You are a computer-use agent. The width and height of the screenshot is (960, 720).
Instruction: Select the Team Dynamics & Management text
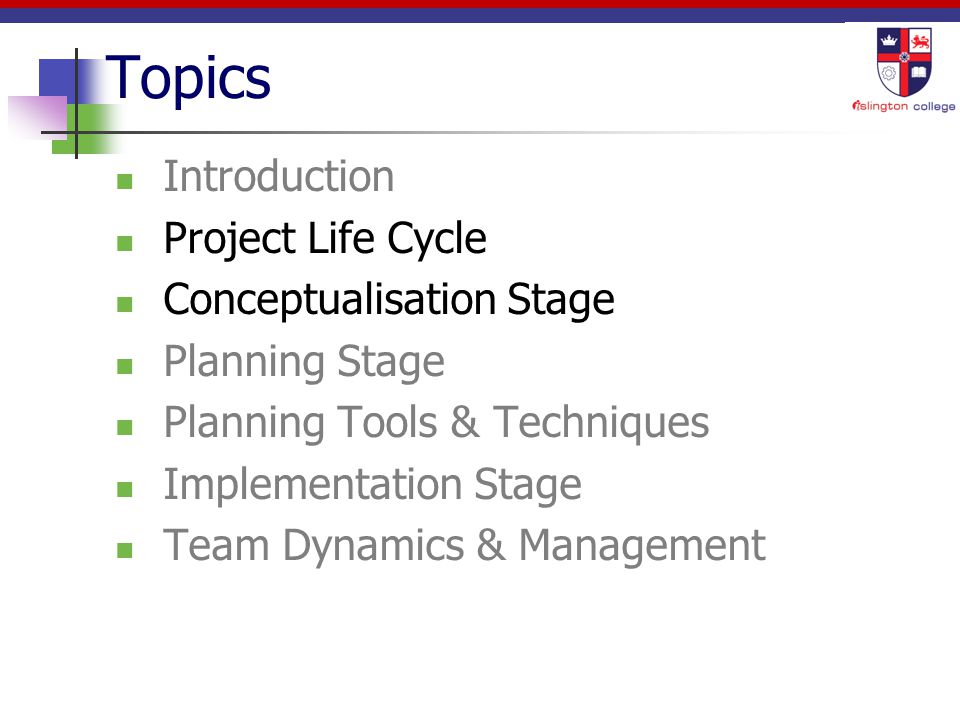pos(465,546)
